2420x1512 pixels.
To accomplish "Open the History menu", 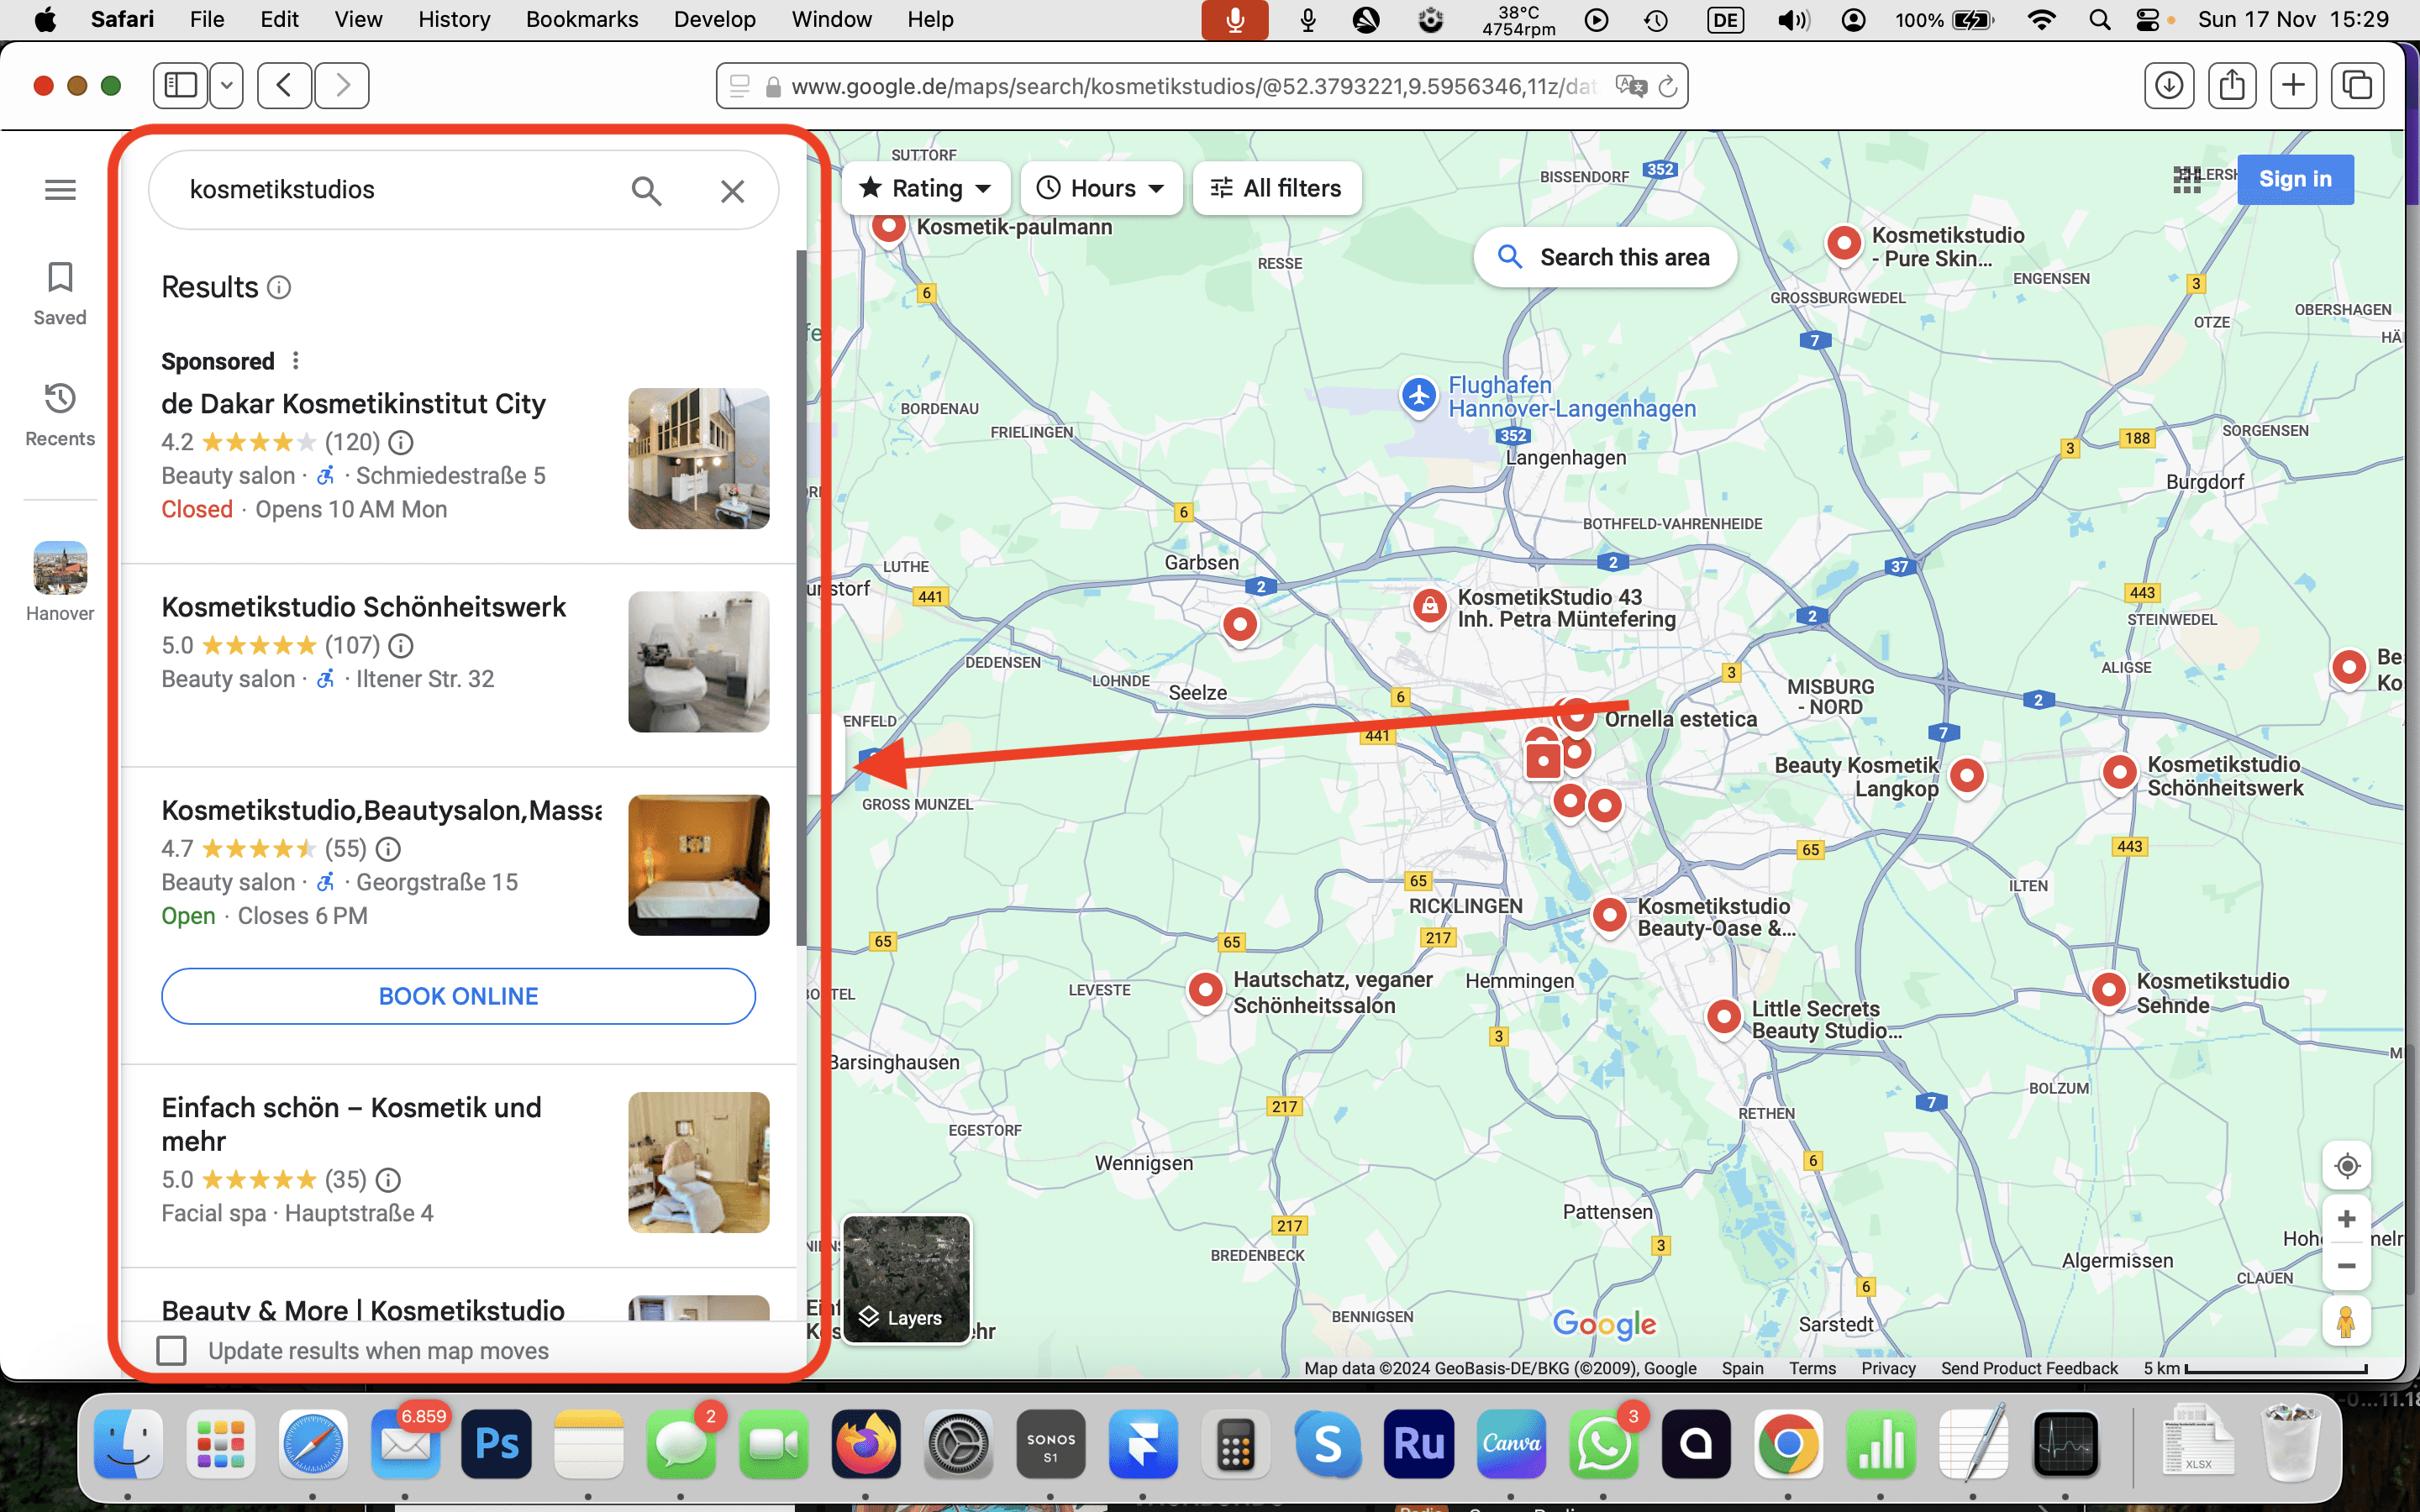I will 454,19.
